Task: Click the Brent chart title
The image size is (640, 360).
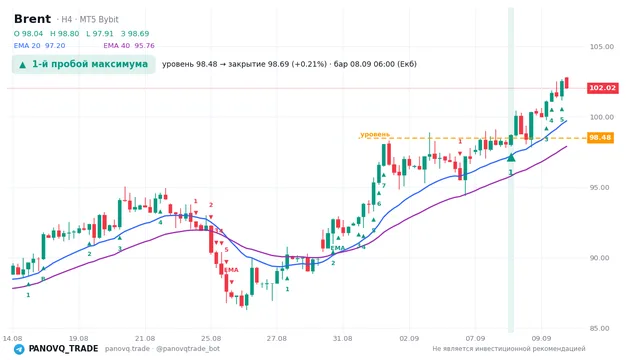Action: [x=32, y=19]
